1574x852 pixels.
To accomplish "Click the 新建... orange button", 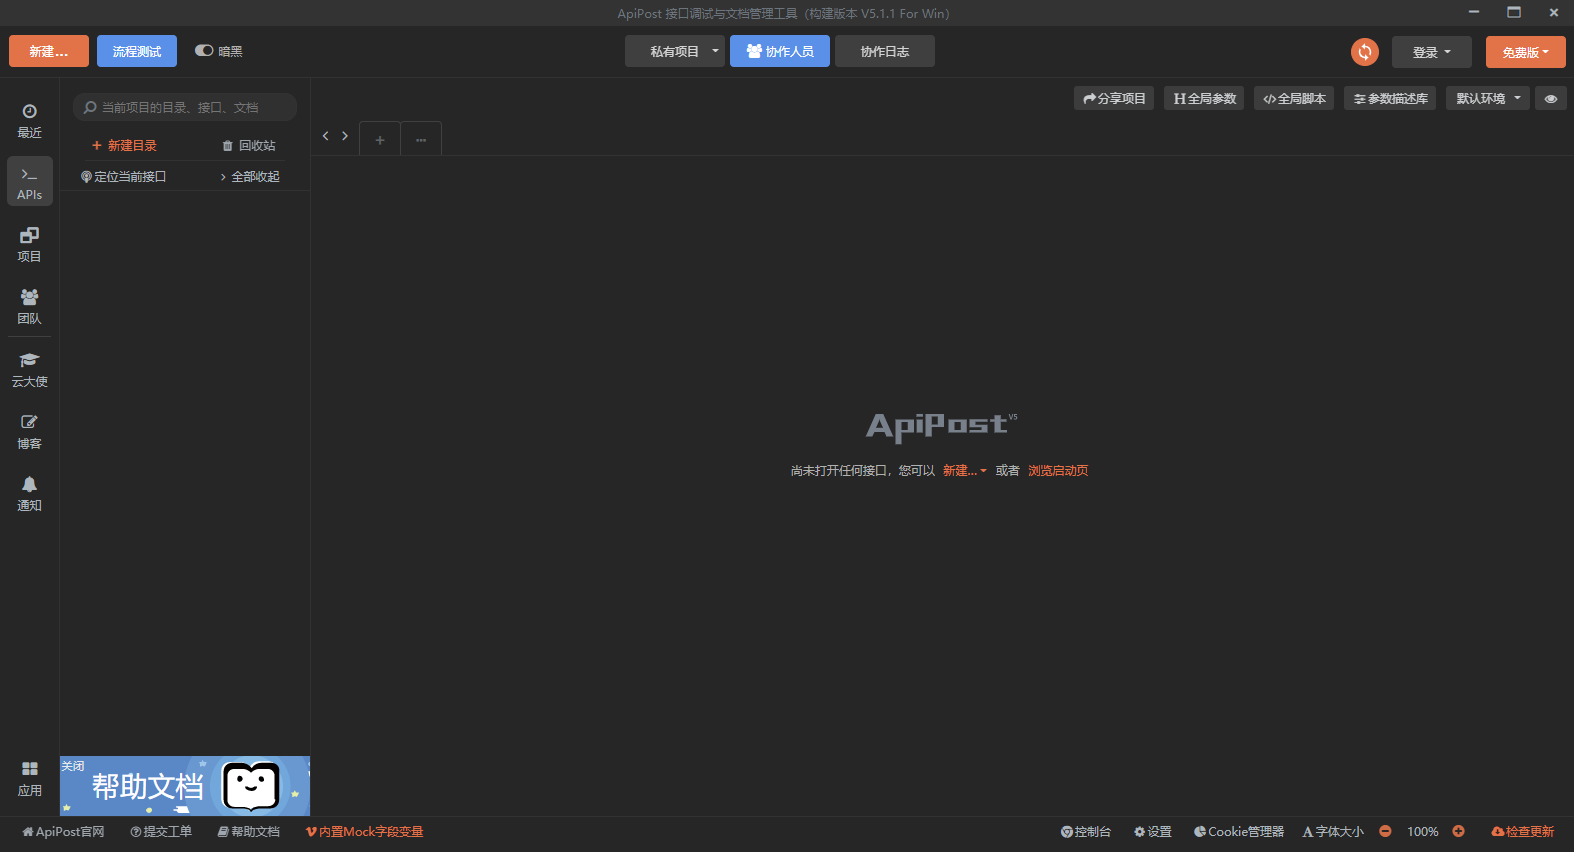I will pyautogui.click(x=49, y=51).
